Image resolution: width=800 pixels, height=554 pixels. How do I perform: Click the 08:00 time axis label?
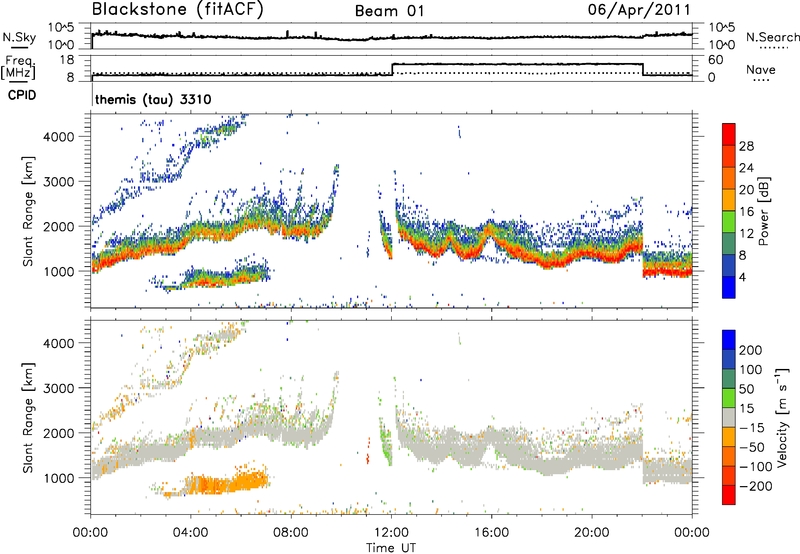click(291, 533)
